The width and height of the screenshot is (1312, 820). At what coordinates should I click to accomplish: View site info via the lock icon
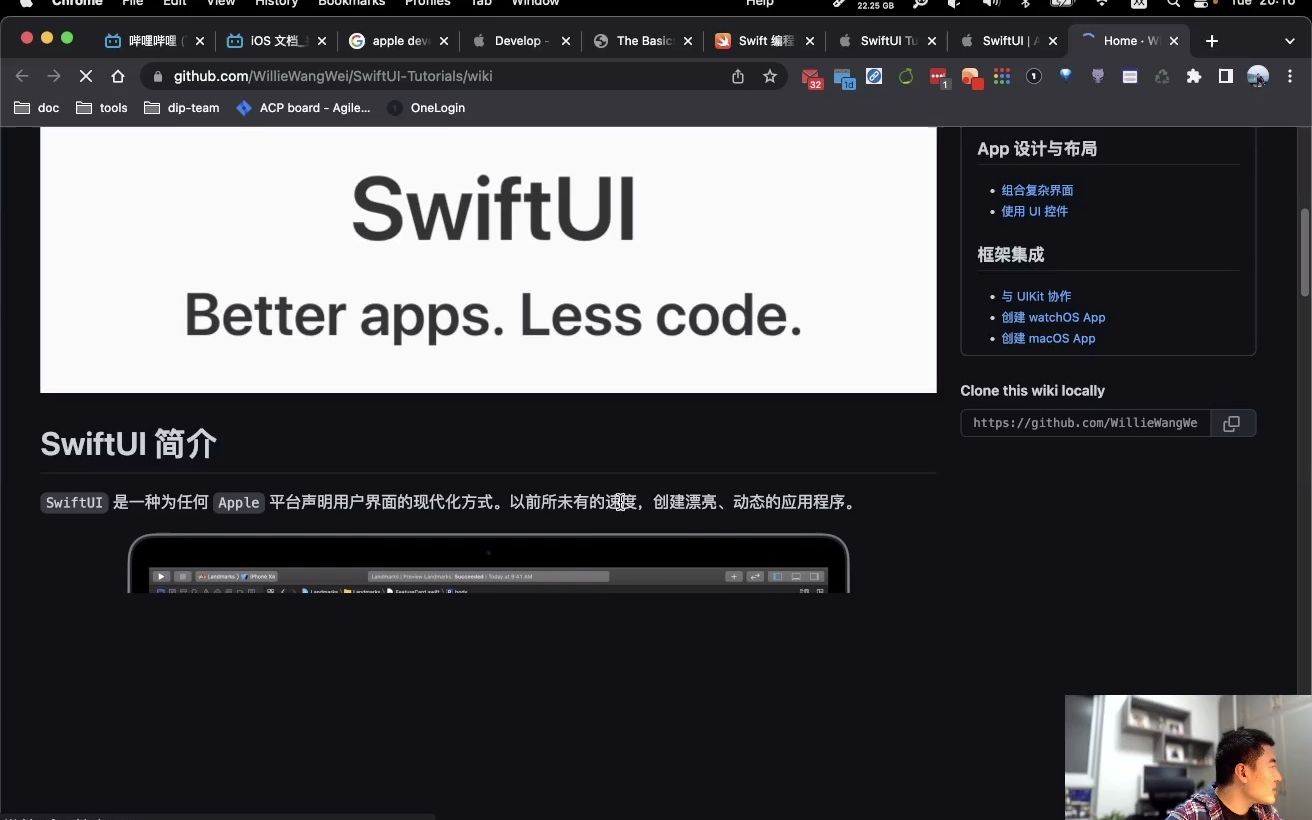click(x=158, y=76)
